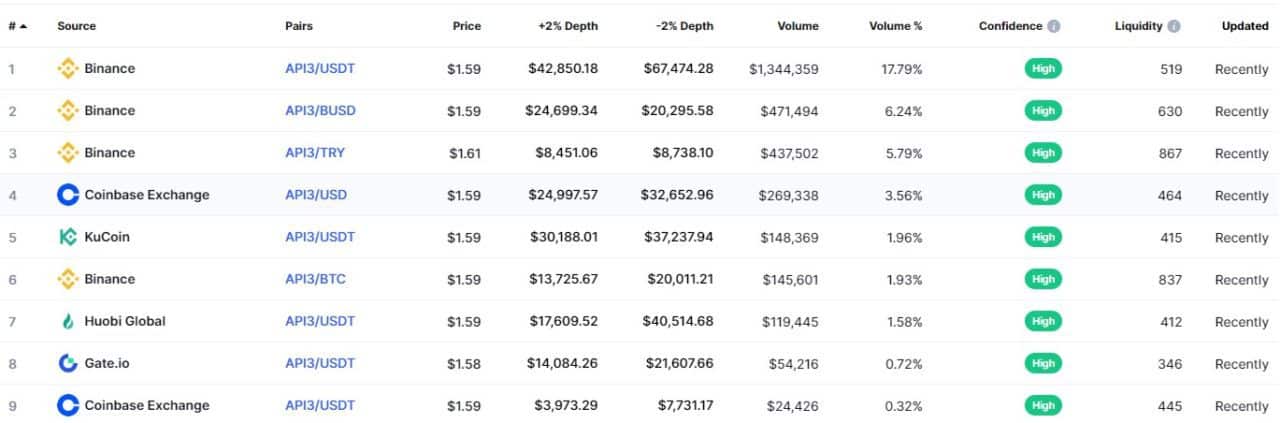Open the API3/BTC pair link
The image size is (1280, 423).
[x=315, y=279]
